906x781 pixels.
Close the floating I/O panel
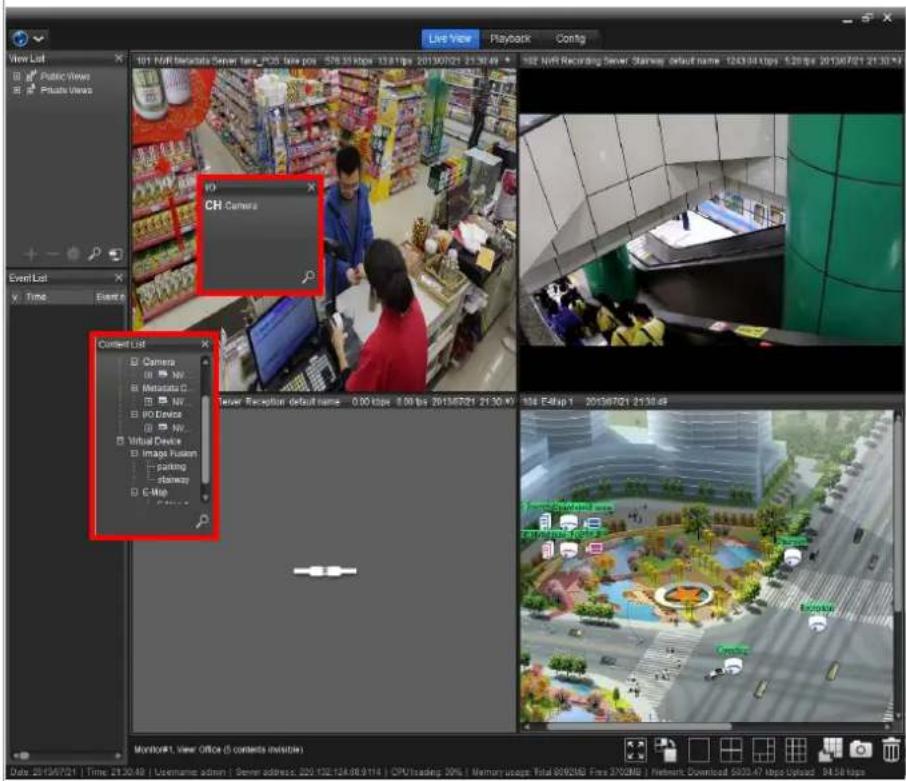click(311, 187)
